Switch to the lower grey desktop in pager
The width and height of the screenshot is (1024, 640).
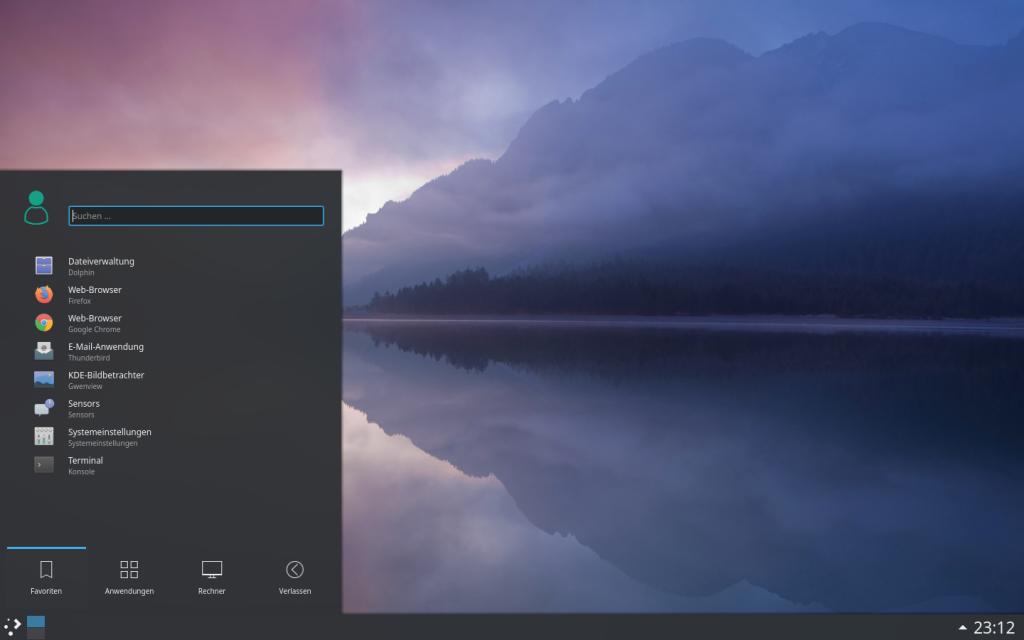[x=36, y=633]
